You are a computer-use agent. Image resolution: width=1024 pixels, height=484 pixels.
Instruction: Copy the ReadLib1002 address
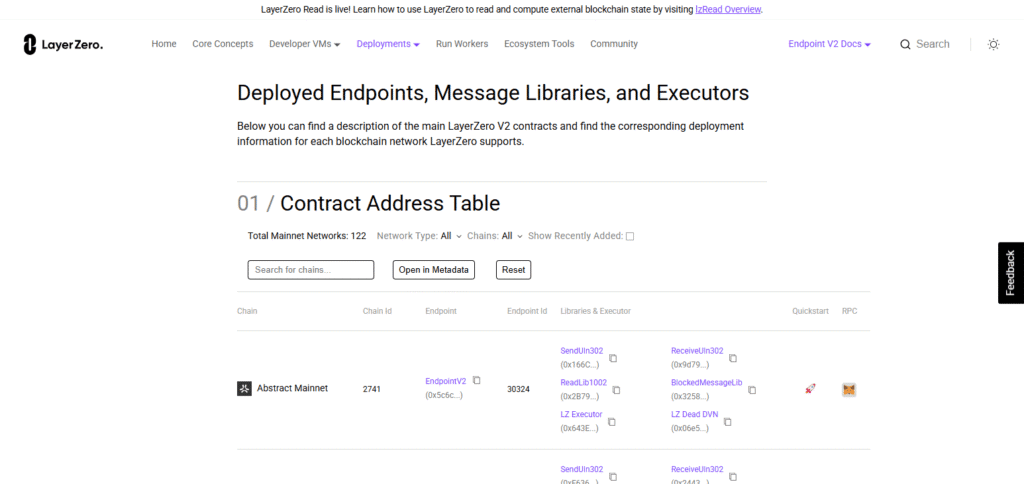616,390
